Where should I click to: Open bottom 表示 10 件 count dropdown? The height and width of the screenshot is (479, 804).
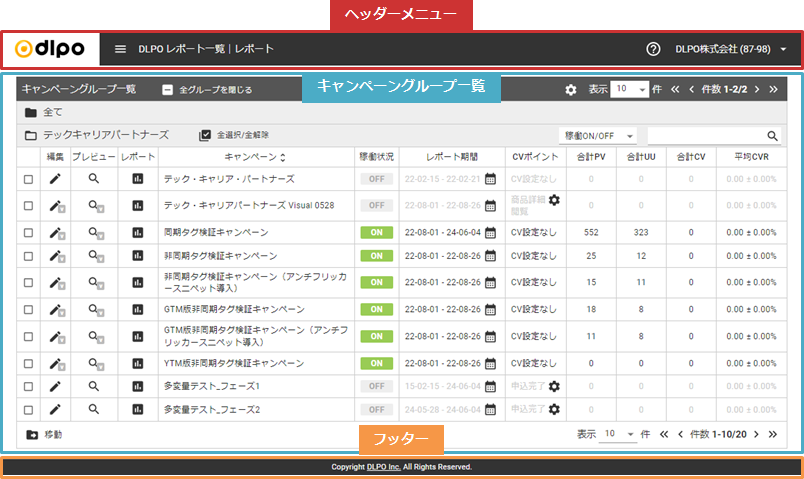tap(618, 434)
